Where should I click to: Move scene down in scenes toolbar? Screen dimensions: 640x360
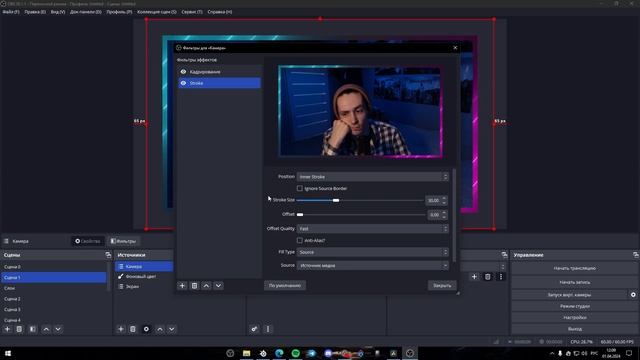(x=58, y=329)
